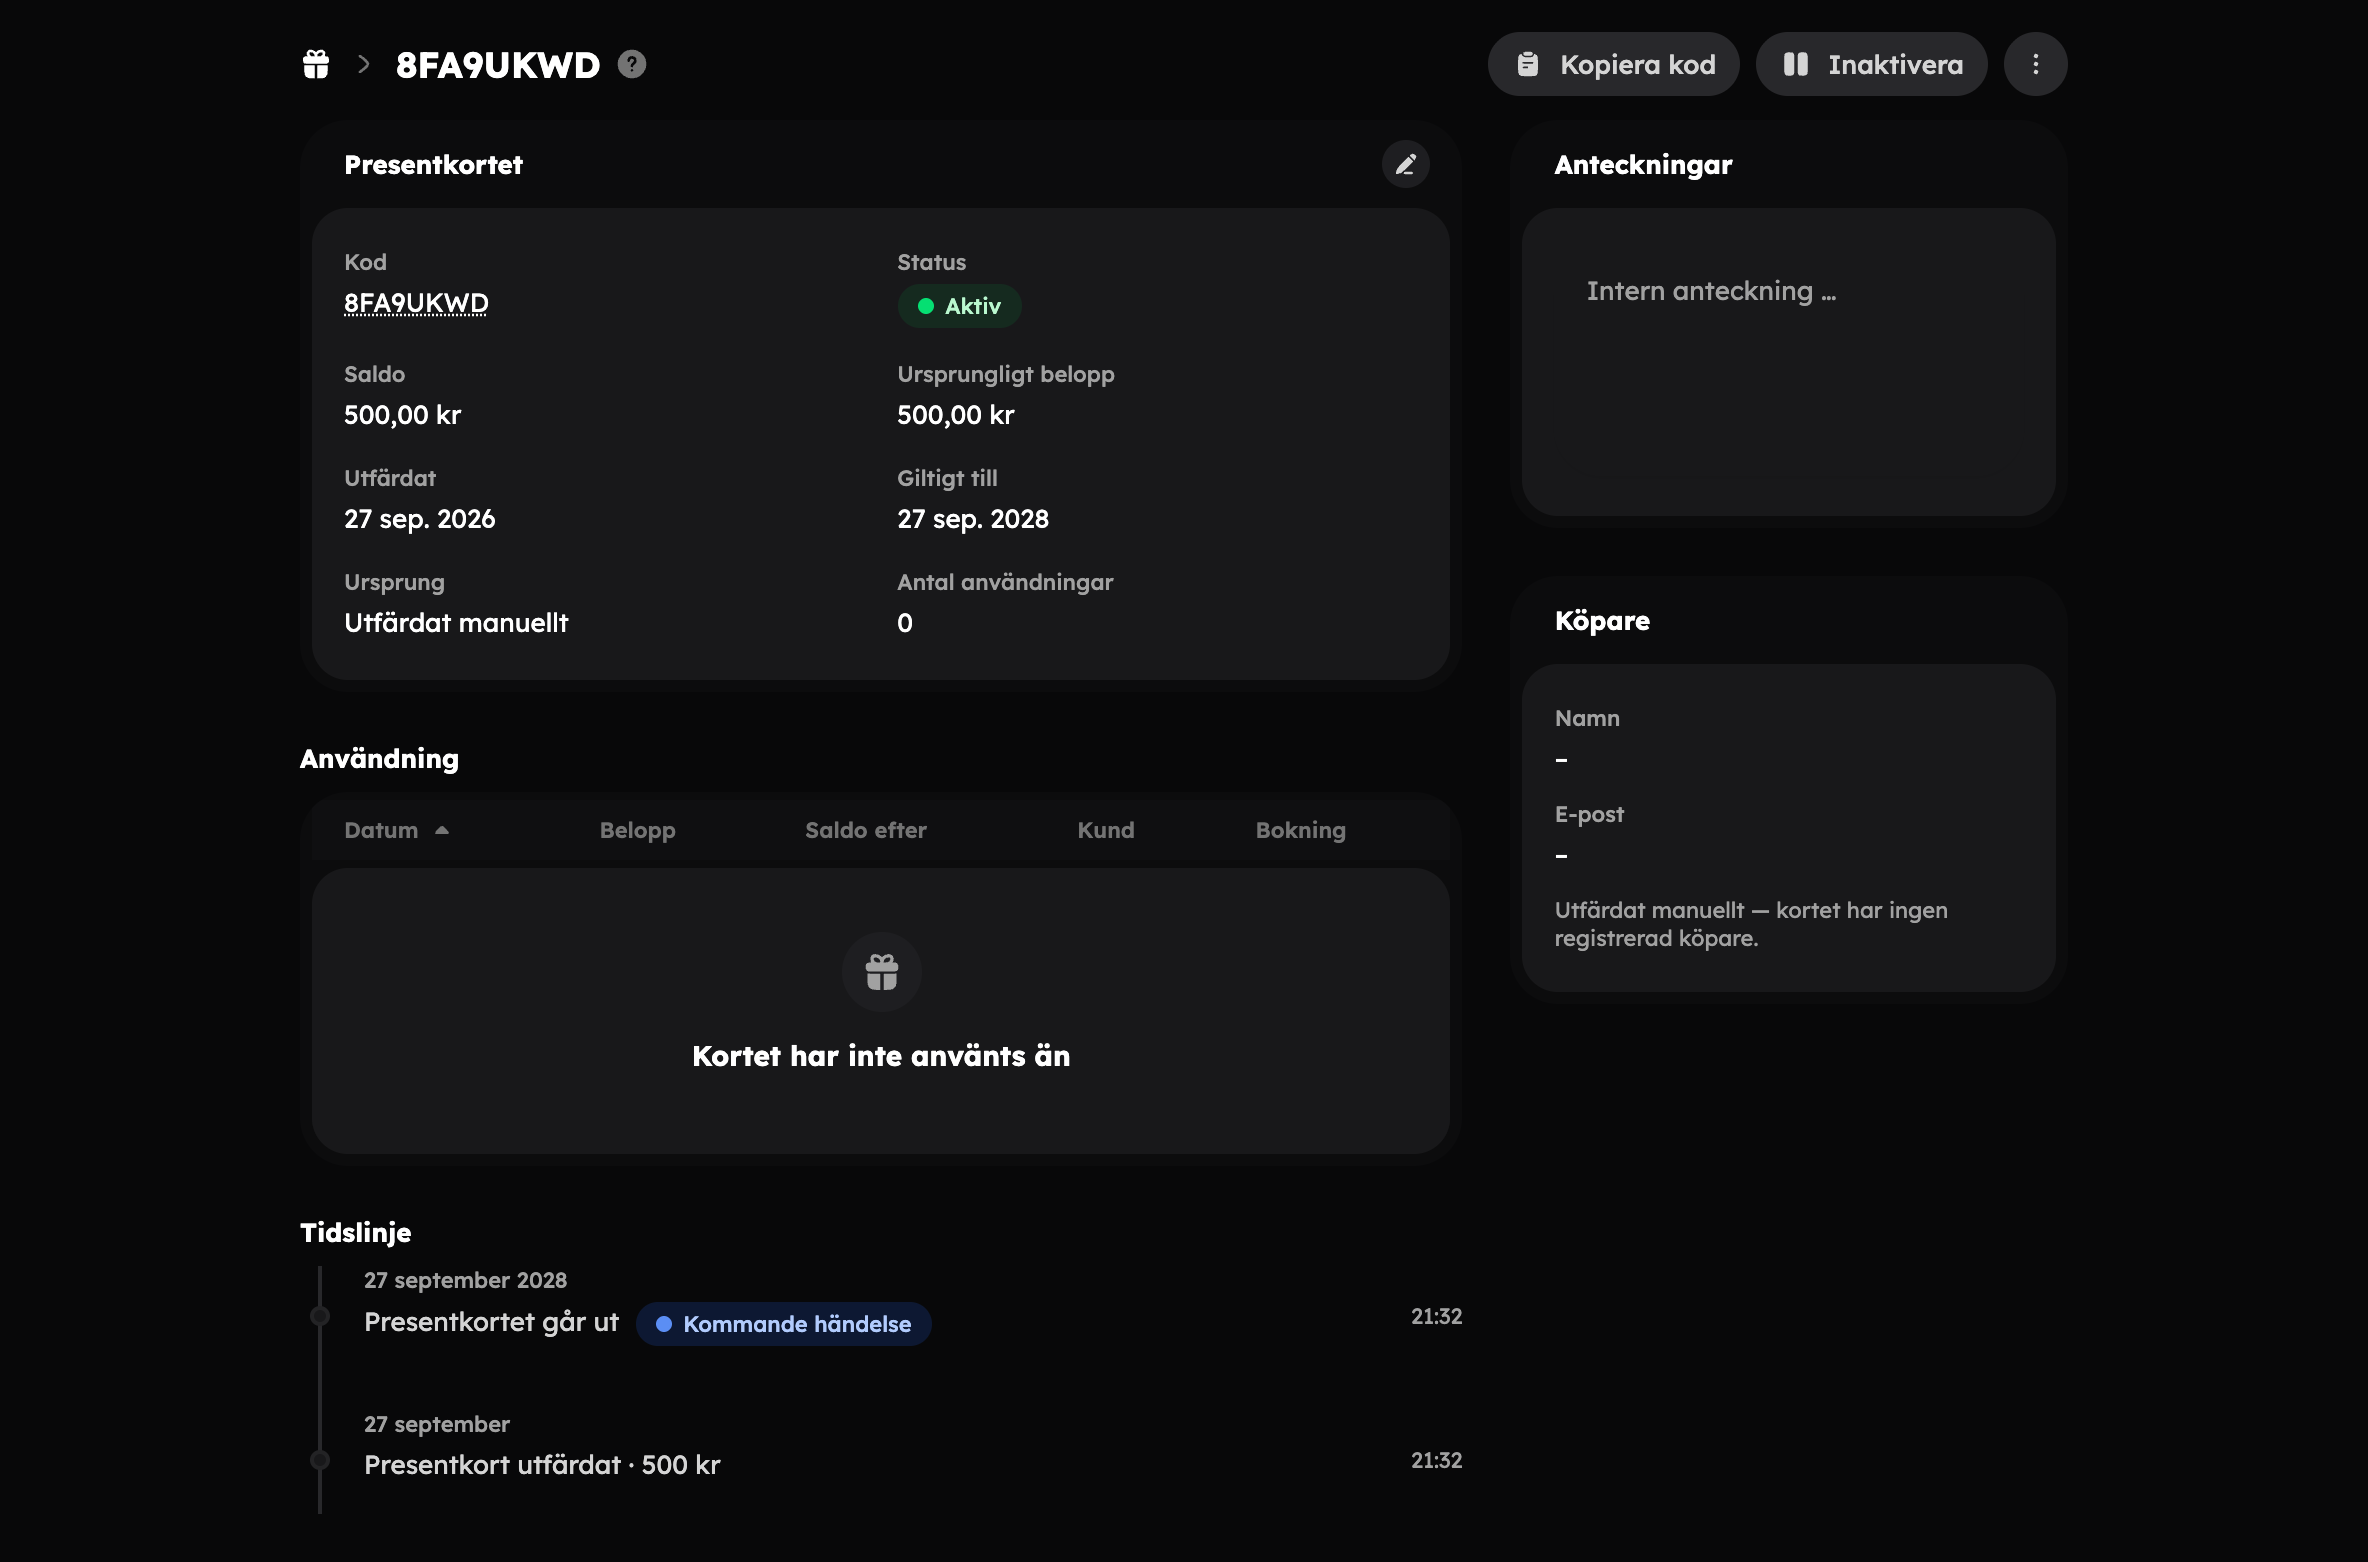Click the clipboard icon in Kopiera kod

pyautogui.click(x=1528, y=64)
